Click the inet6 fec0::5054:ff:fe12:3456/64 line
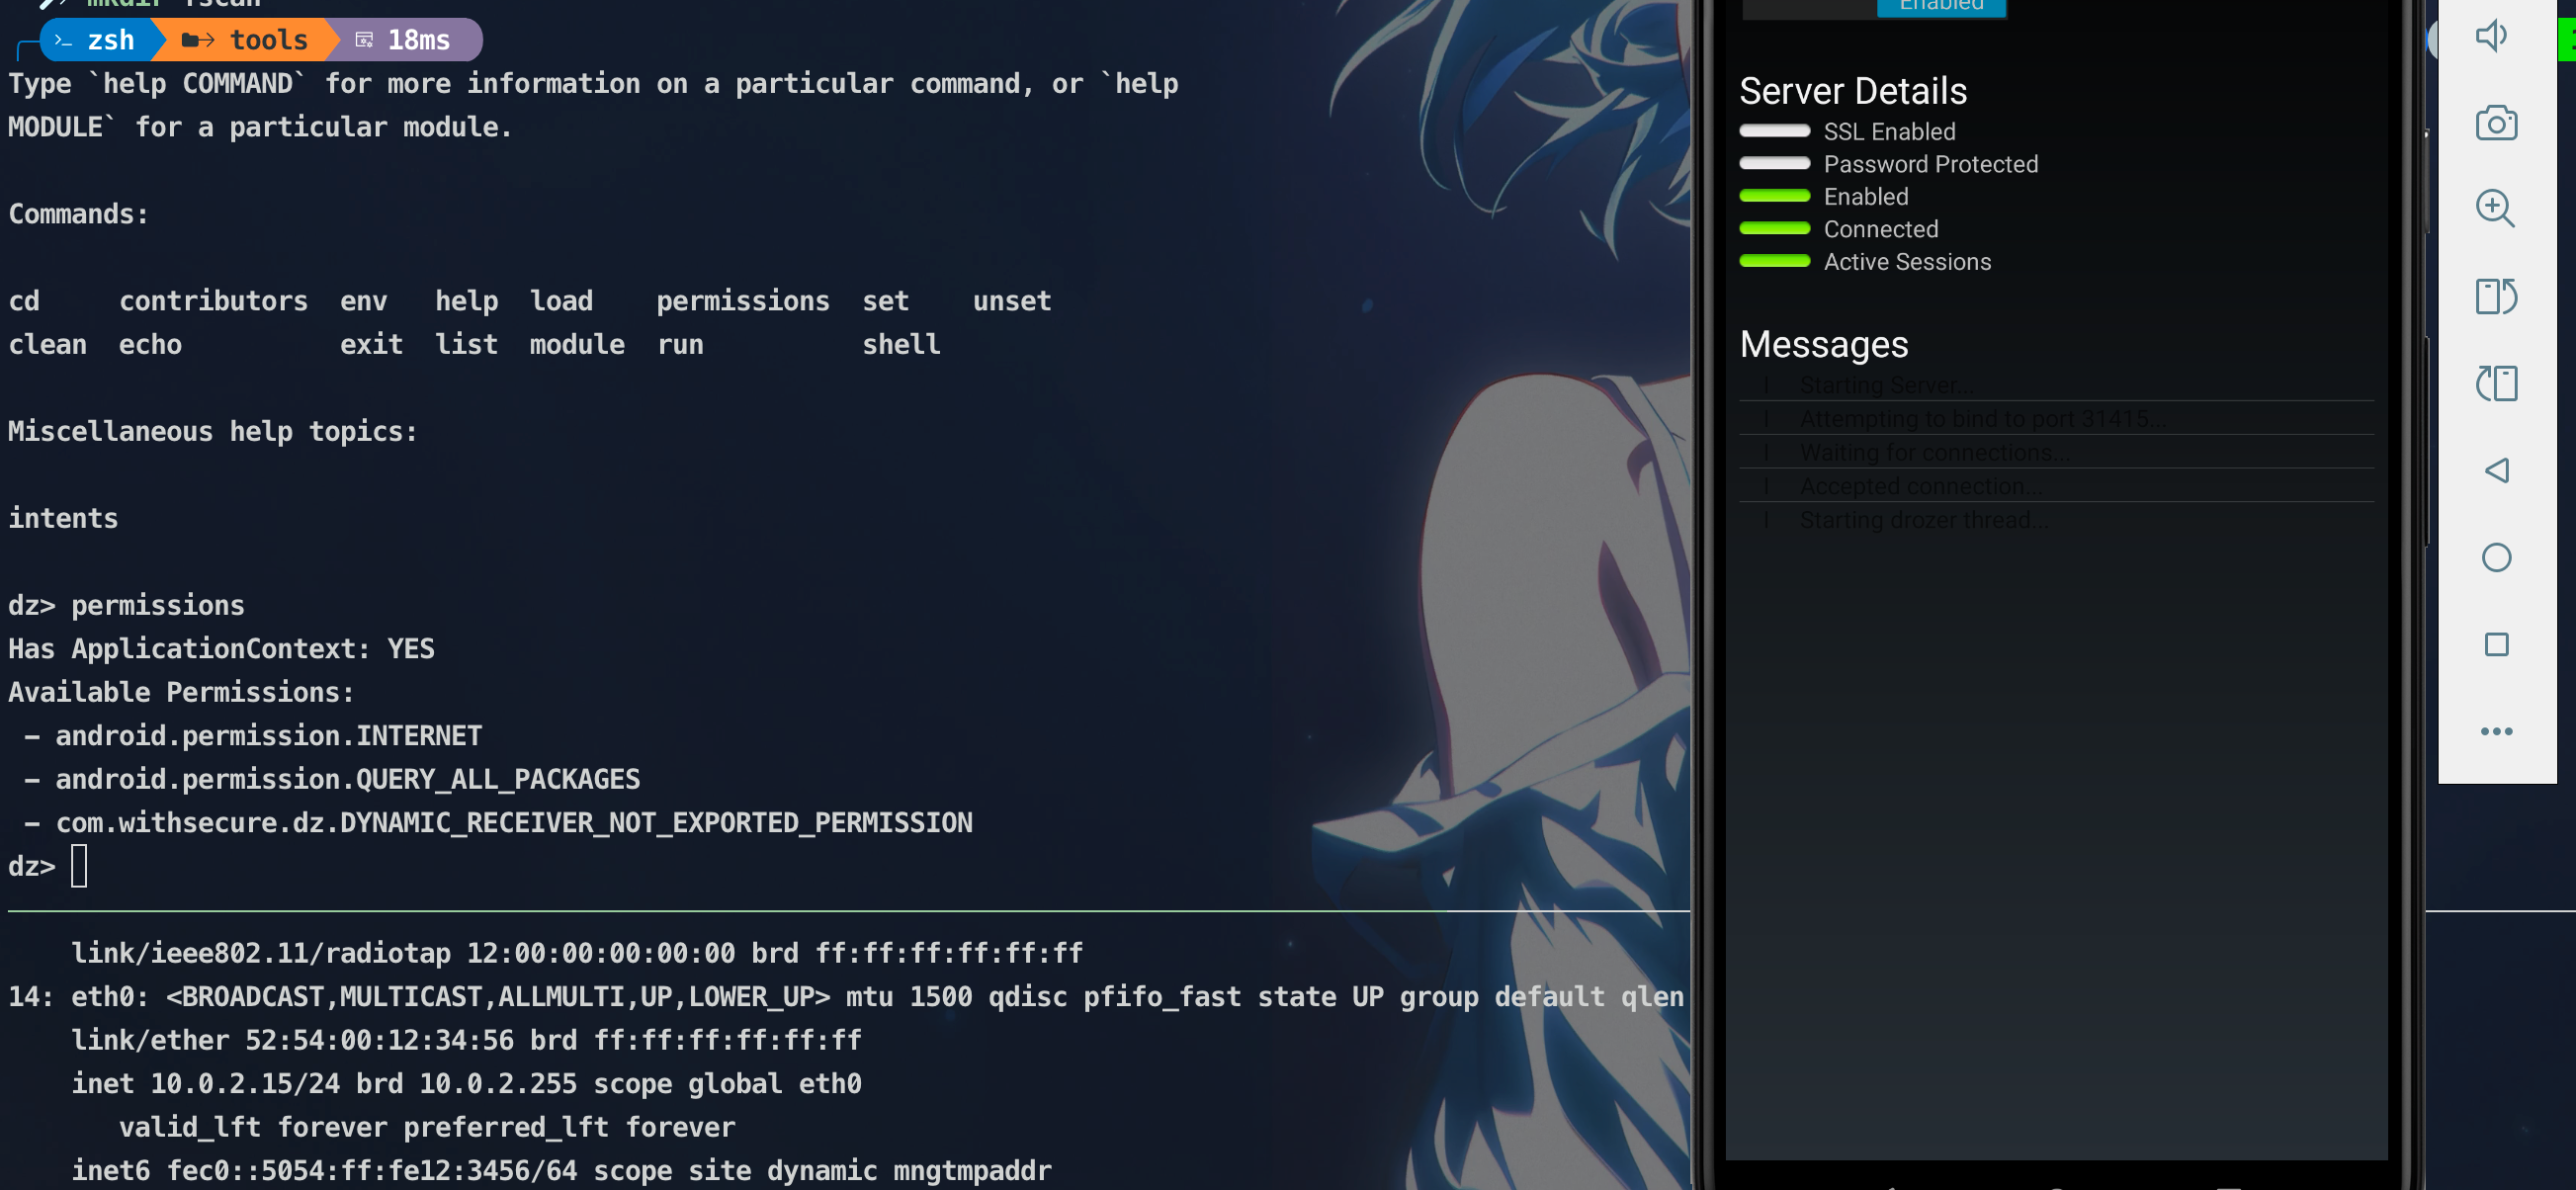2576x1190 pixels. (561, 1170)
